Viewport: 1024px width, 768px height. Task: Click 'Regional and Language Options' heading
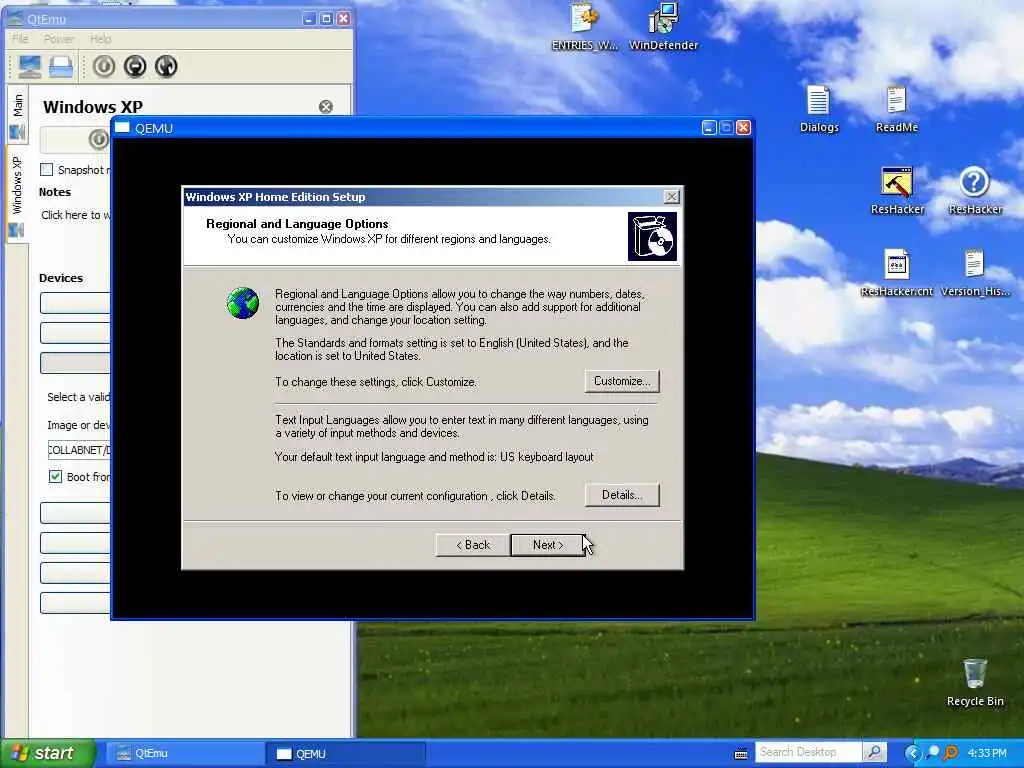(x=297, y=223)
